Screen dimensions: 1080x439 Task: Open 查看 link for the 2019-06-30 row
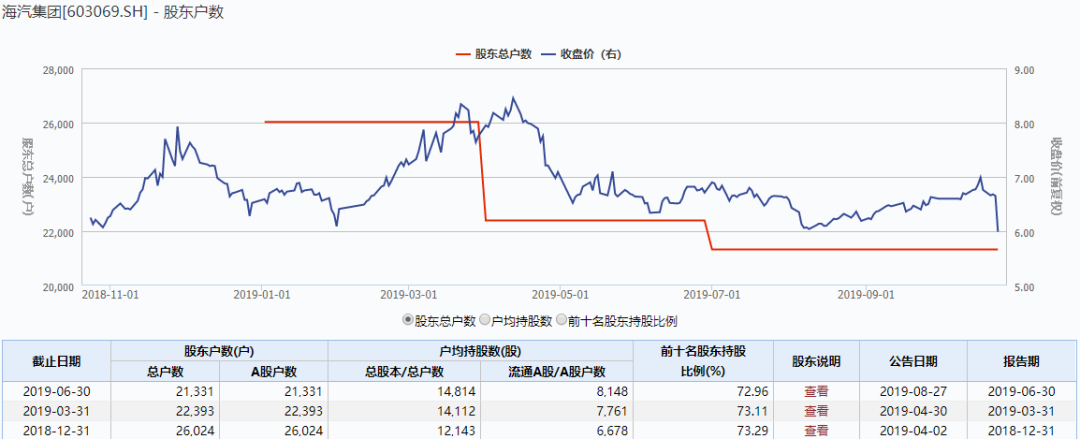816,391
